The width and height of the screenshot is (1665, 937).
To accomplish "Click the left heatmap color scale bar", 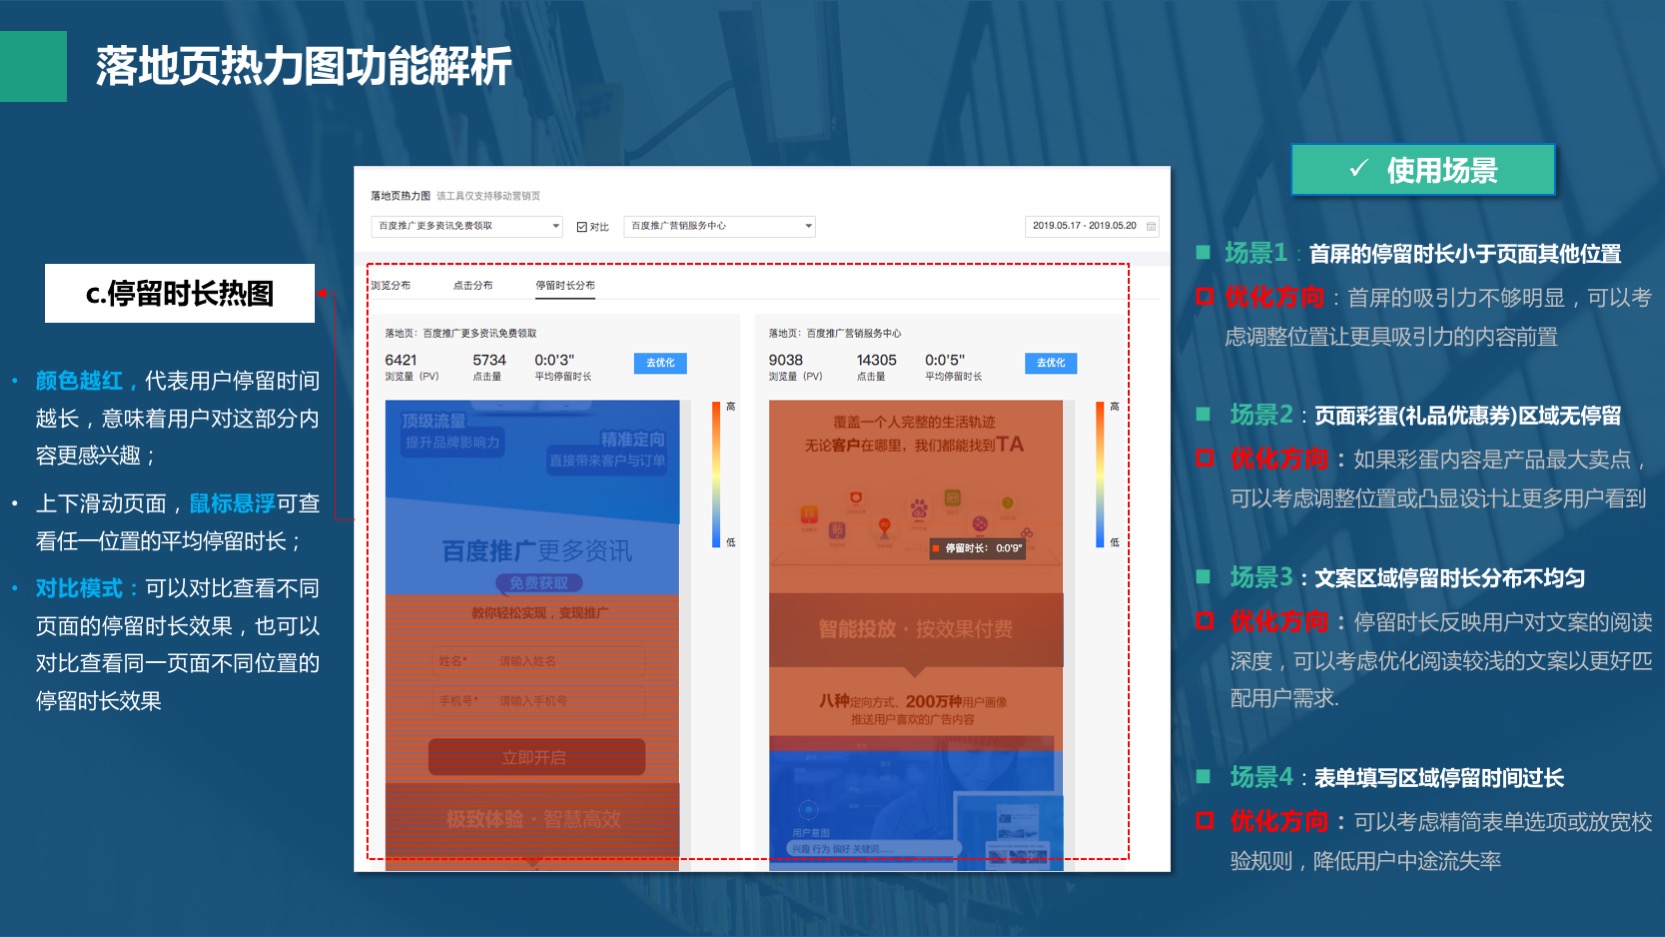I will pos(716,474).
